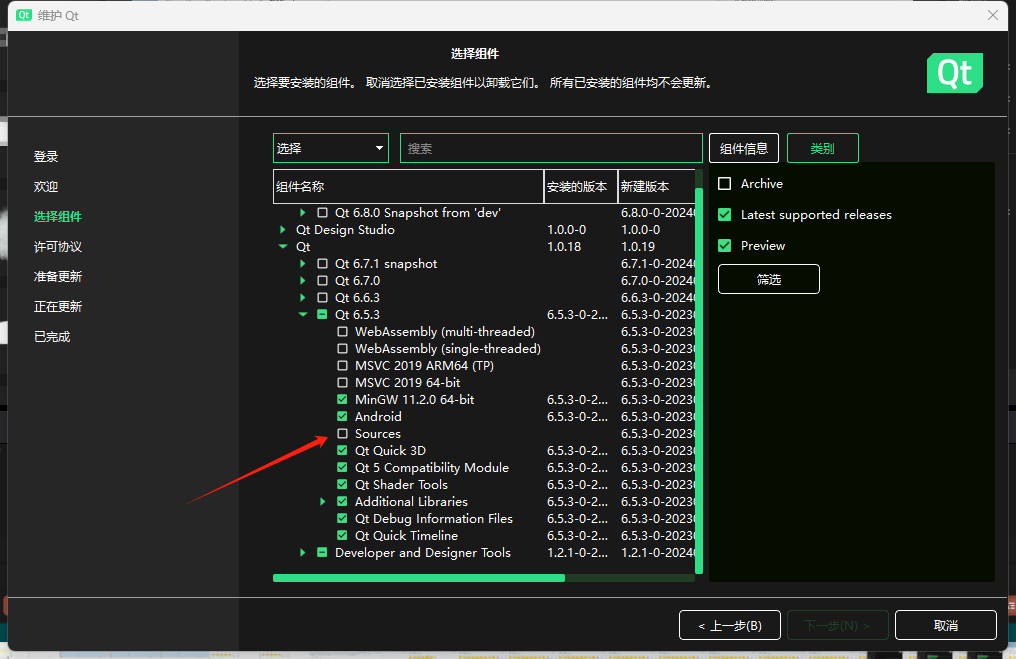
Task: Toggle the Qt 6.5.3 partial checkbox
Action: (x=322, y=314)
